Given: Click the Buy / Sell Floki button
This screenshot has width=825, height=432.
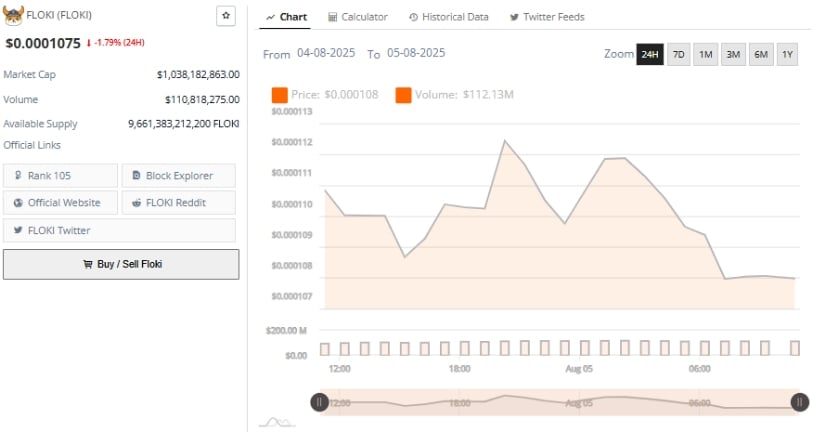Looking at the screenshot, I should tap(121, 264).
